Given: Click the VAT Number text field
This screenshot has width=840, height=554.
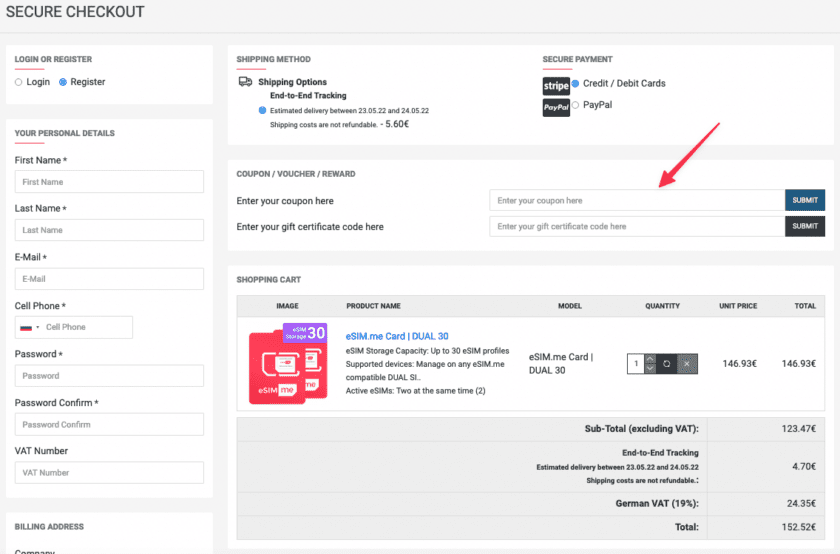Looking at the screenshot, I should (x=109, y=472).
